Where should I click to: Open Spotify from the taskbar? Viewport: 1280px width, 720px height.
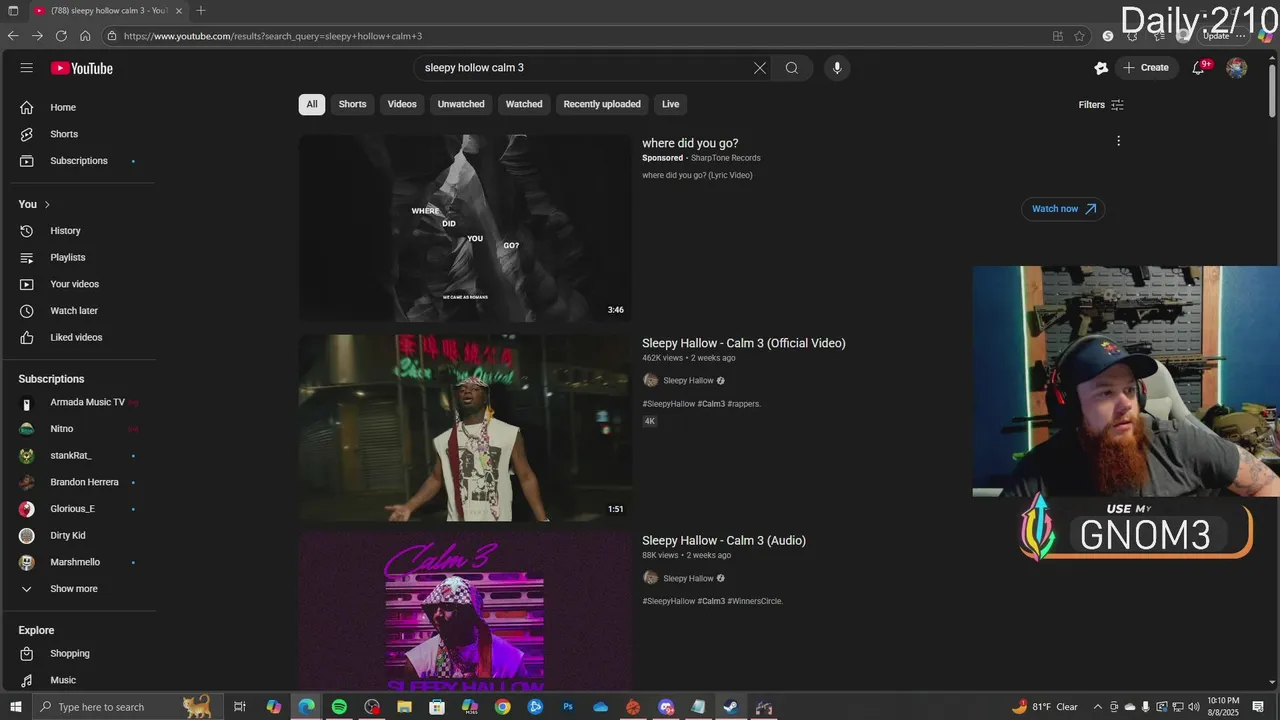tap(339, 707)
